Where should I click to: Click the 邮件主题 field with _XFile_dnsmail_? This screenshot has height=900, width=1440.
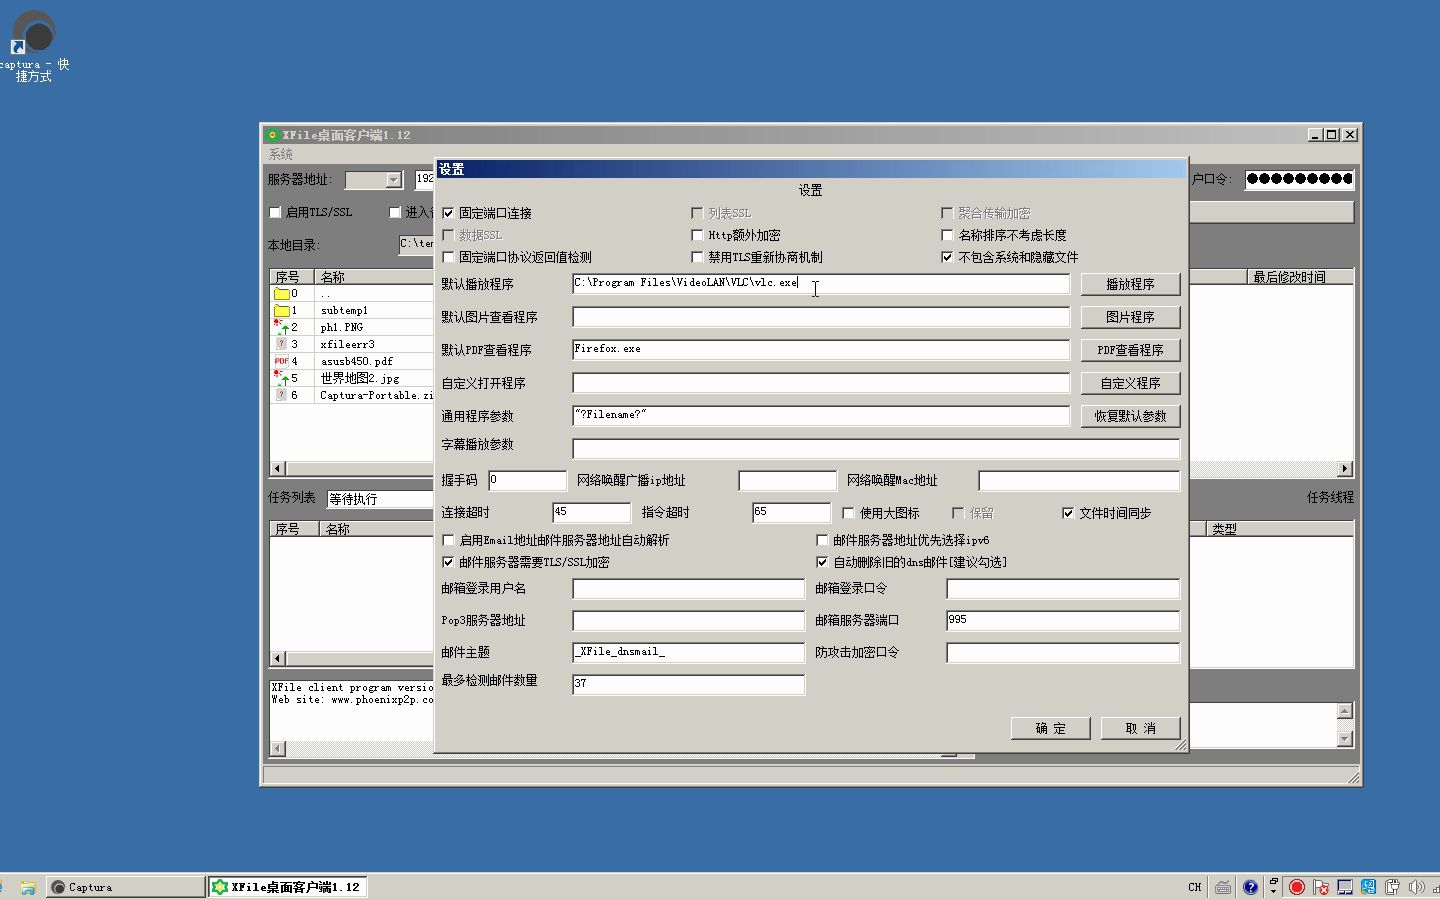click(689, 653)
